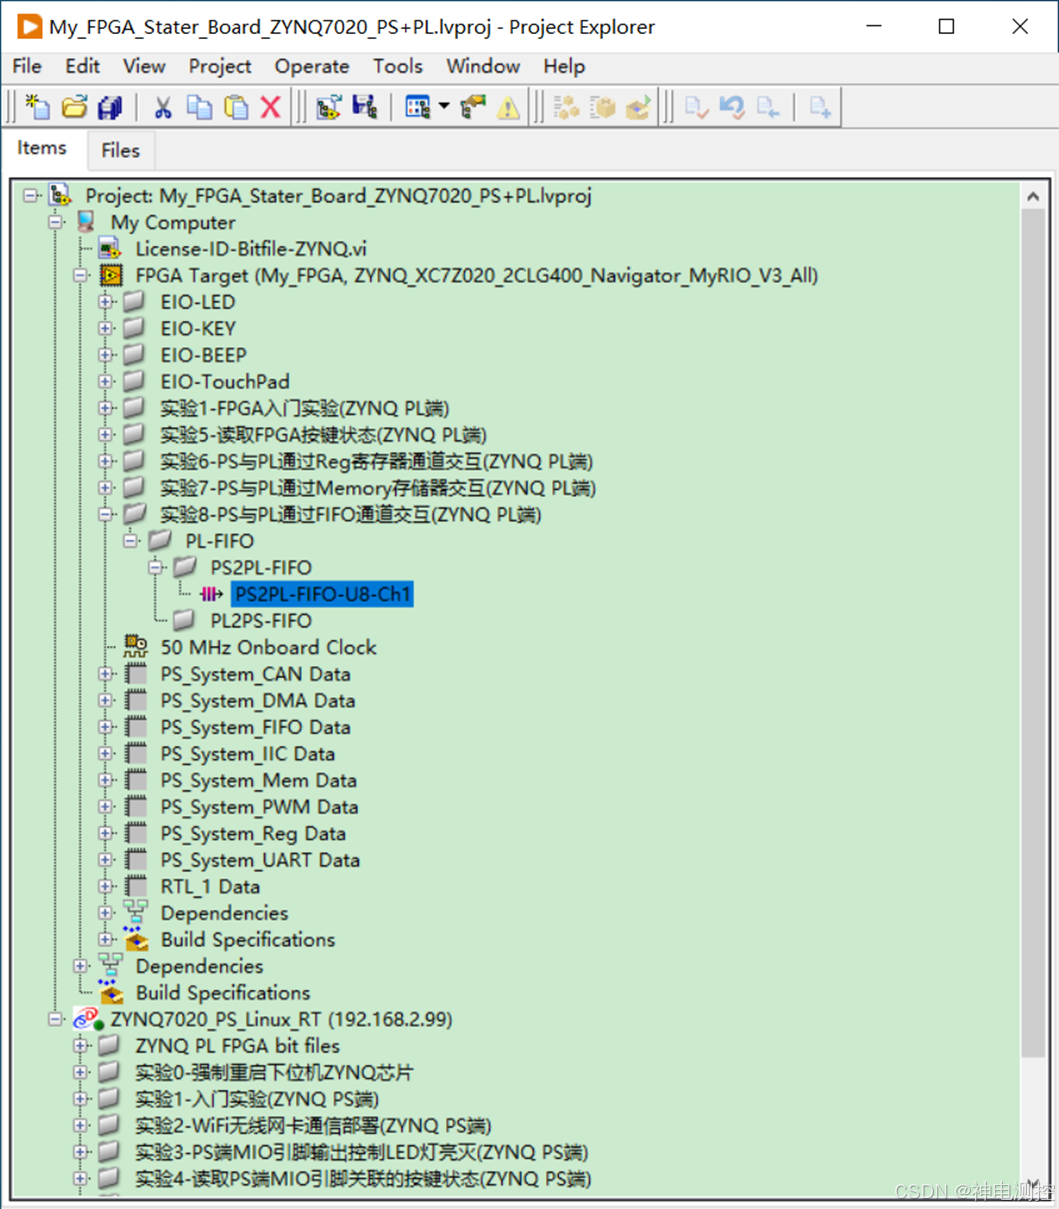Click the greyed package build icon
The height and width of the screenshot is (1209, 1059).
coord(602,107)
